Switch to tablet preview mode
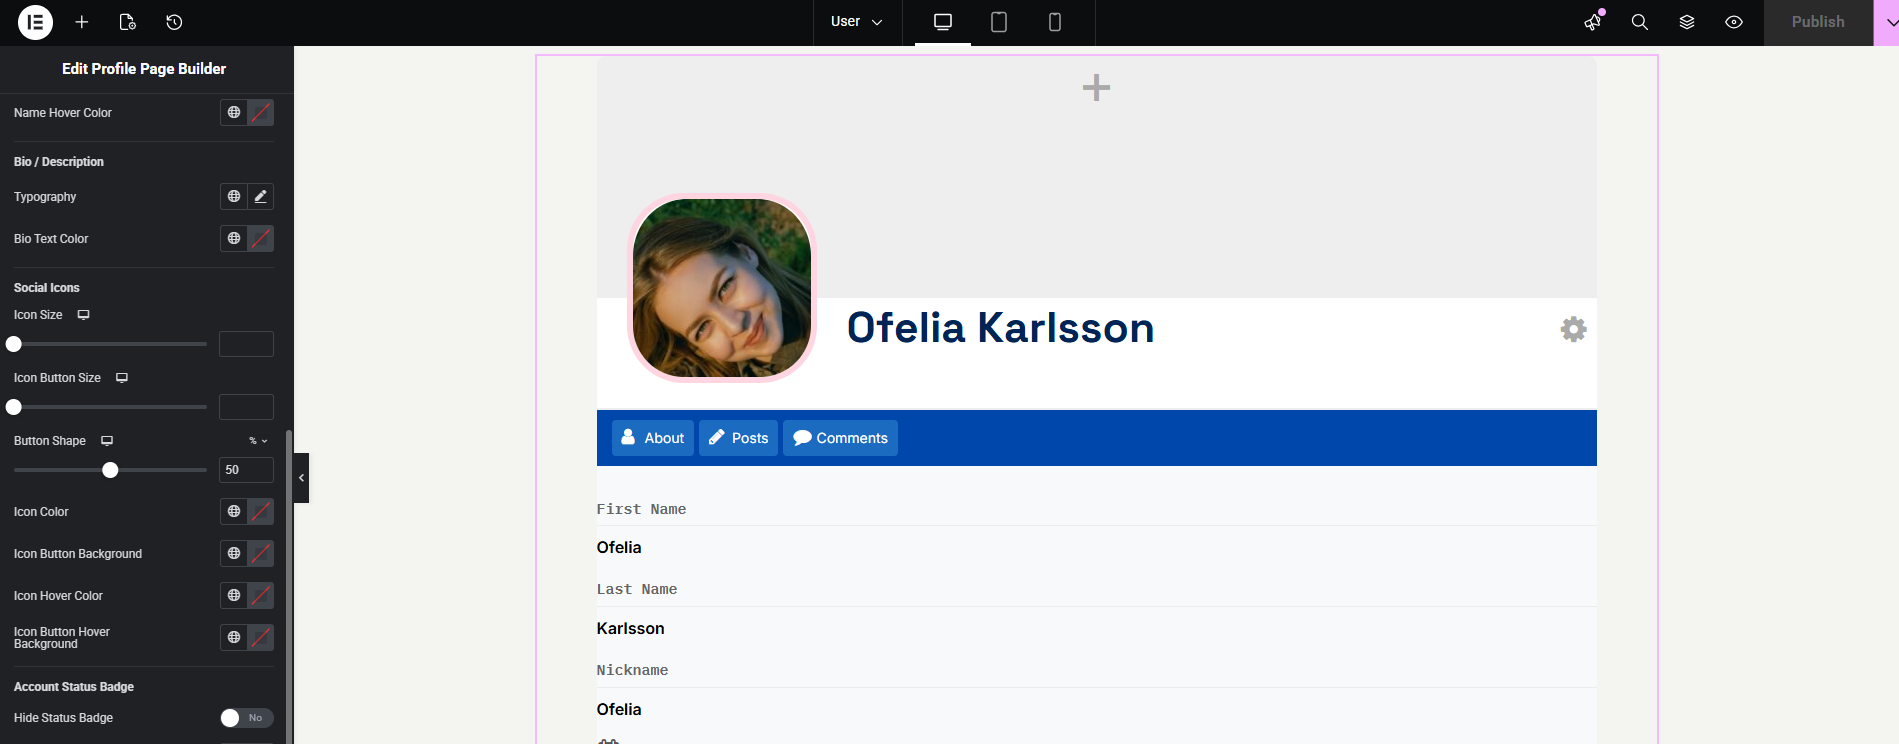1899x744 pixels. point(999,22)
